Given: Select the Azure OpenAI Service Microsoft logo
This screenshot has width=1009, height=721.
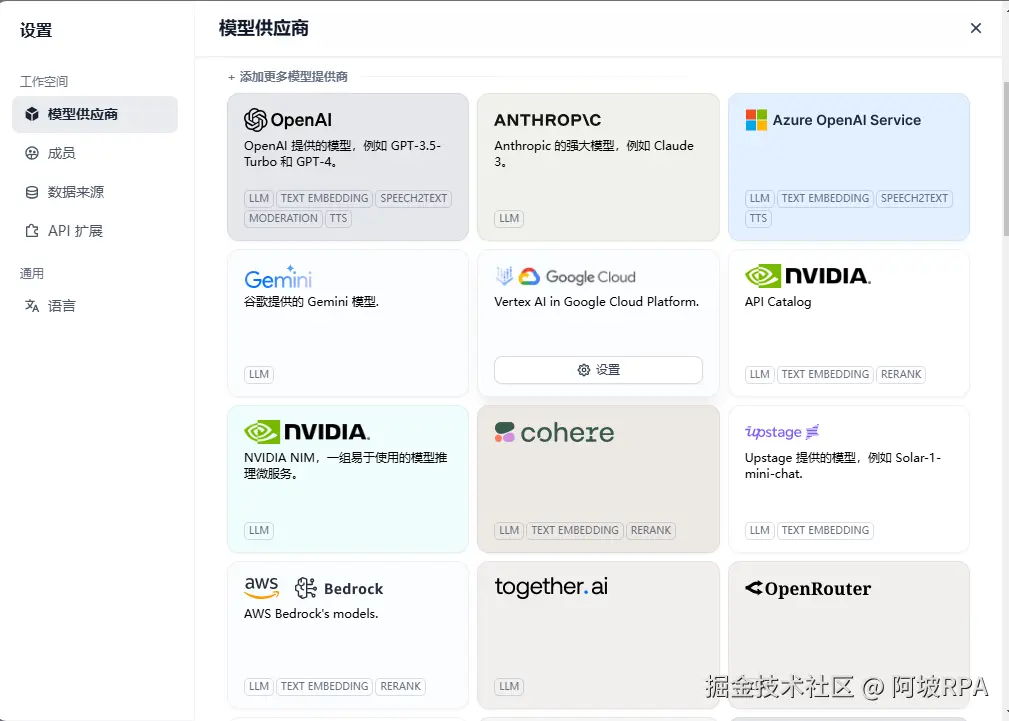Looking at the screenshot, I should click(x=756, y=120).
